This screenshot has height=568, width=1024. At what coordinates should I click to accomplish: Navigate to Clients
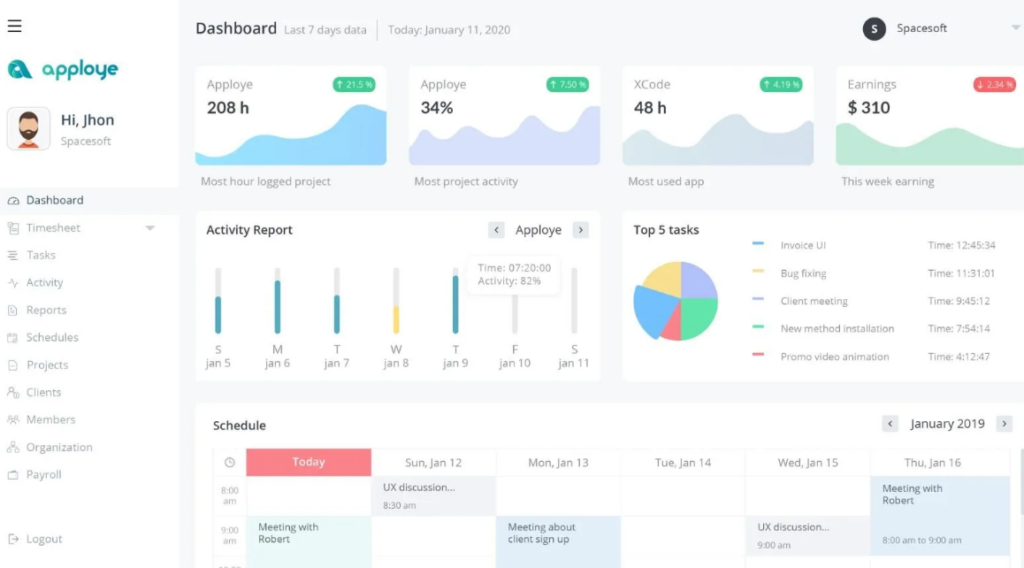pyautogui.click(x=44, y=392)
